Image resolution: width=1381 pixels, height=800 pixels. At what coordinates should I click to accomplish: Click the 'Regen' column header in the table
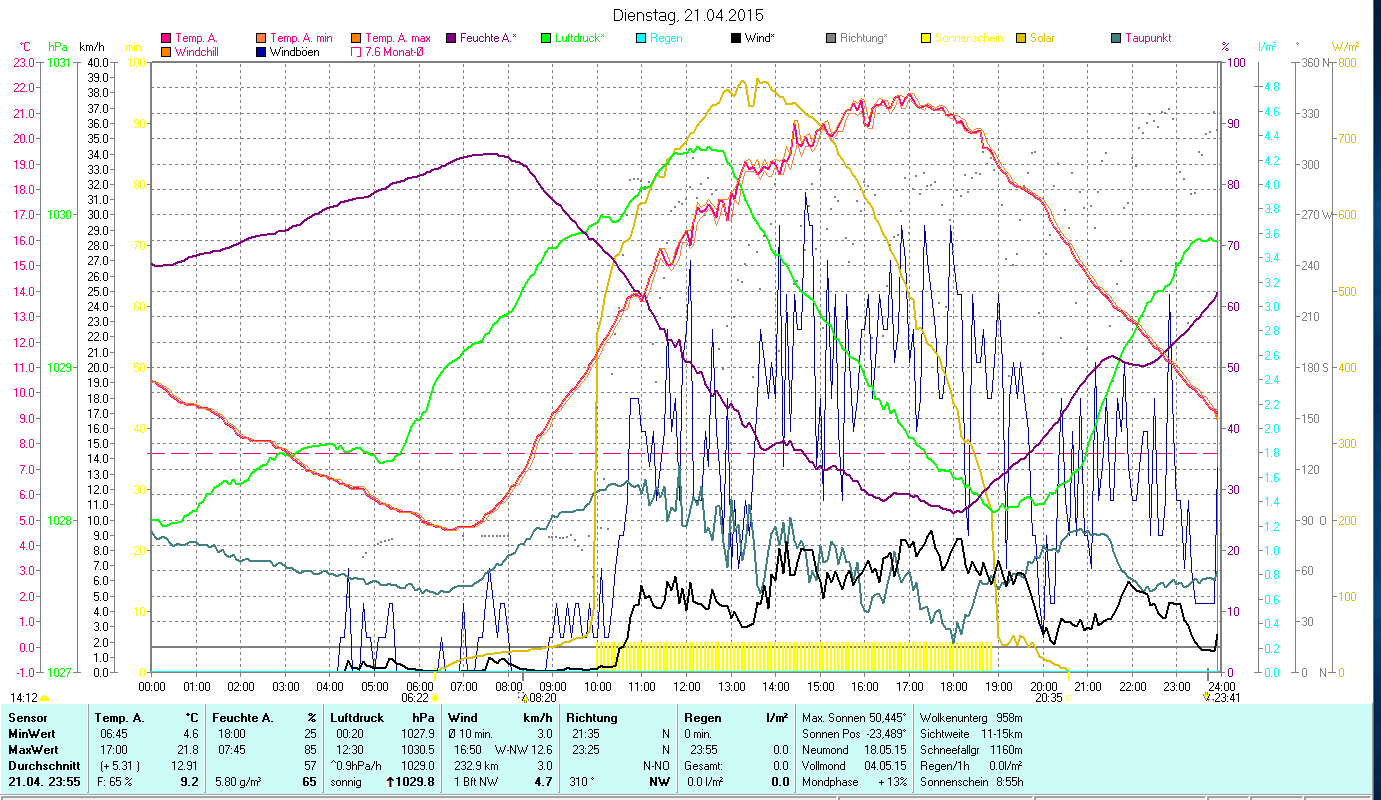pos(703,717)
